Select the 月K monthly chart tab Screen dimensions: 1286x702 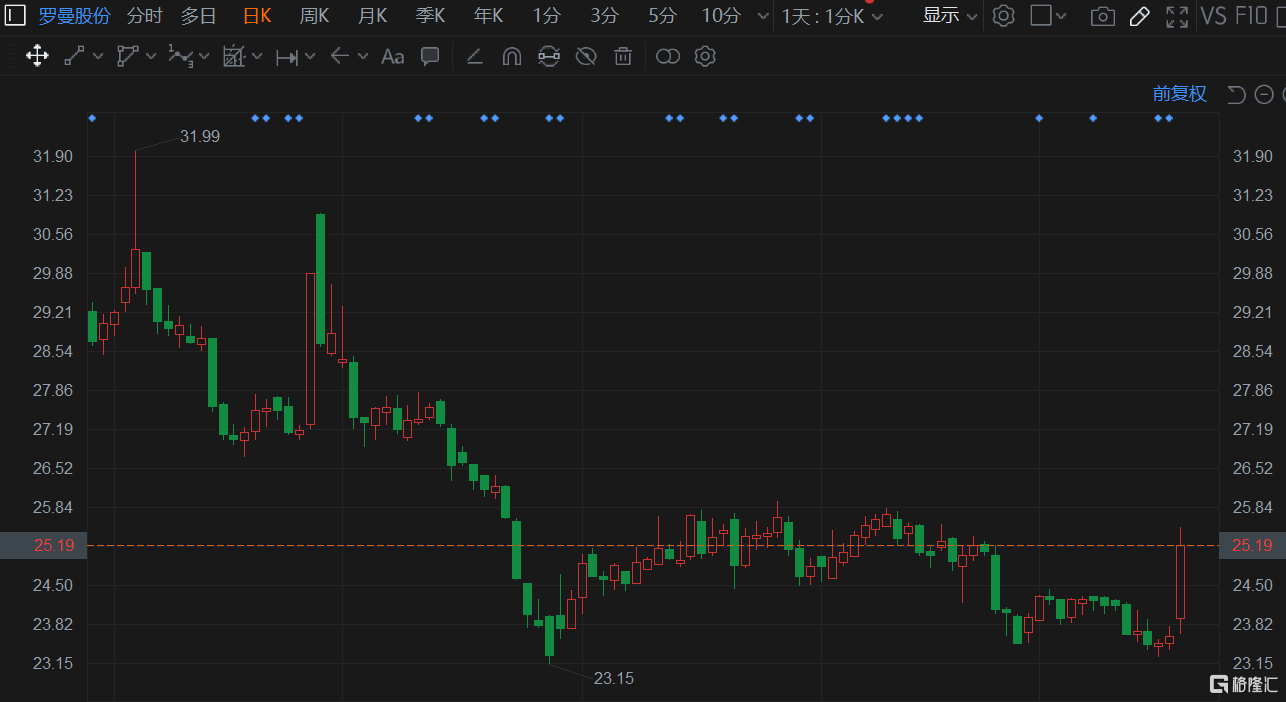click(372, 15)
